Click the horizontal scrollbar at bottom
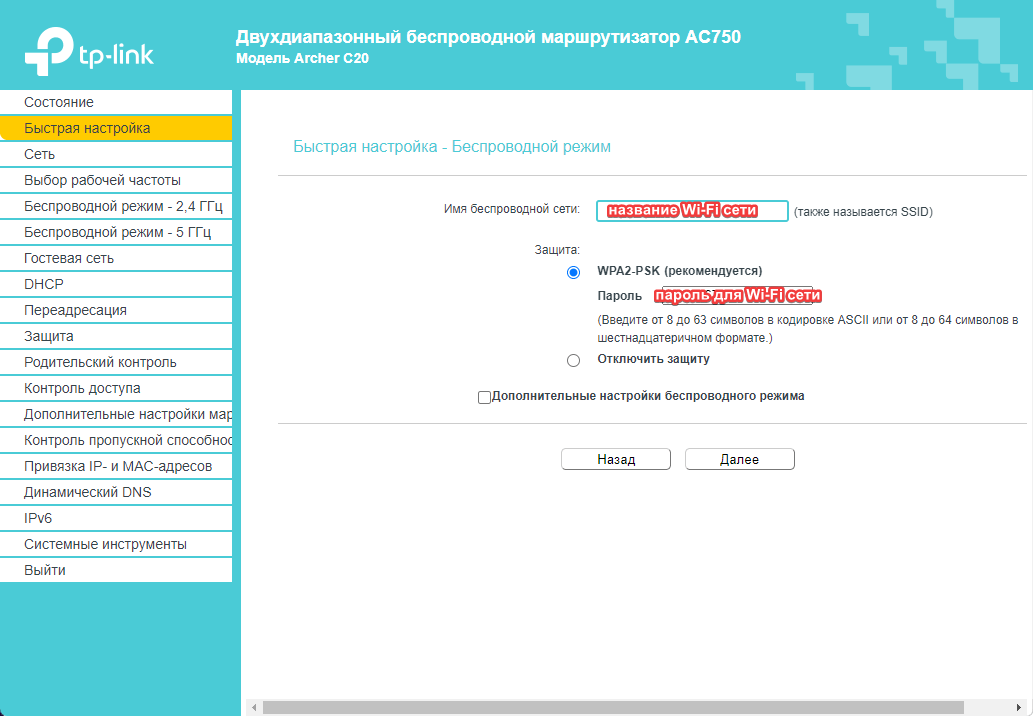 pyautogui.click(x=610, y=707)
